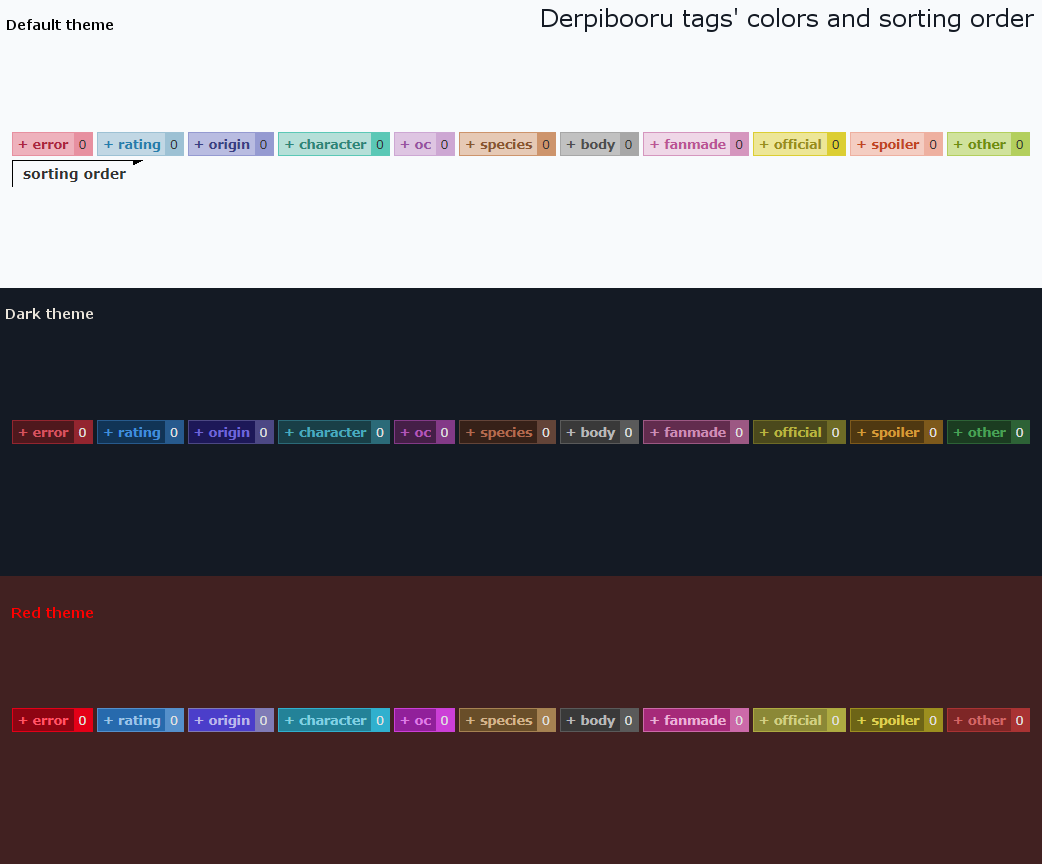The image size is (1042, 864).
Task: Click the Red theme spoiler tag count
Action: (x=933, y=720)
